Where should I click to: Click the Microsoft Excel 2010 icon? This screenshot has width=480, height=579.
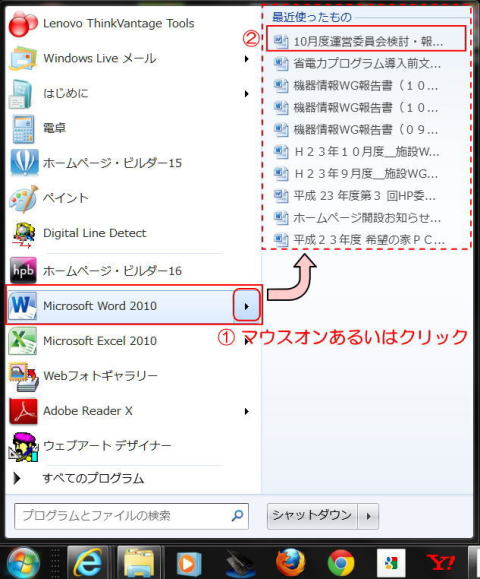pos(23,340)
